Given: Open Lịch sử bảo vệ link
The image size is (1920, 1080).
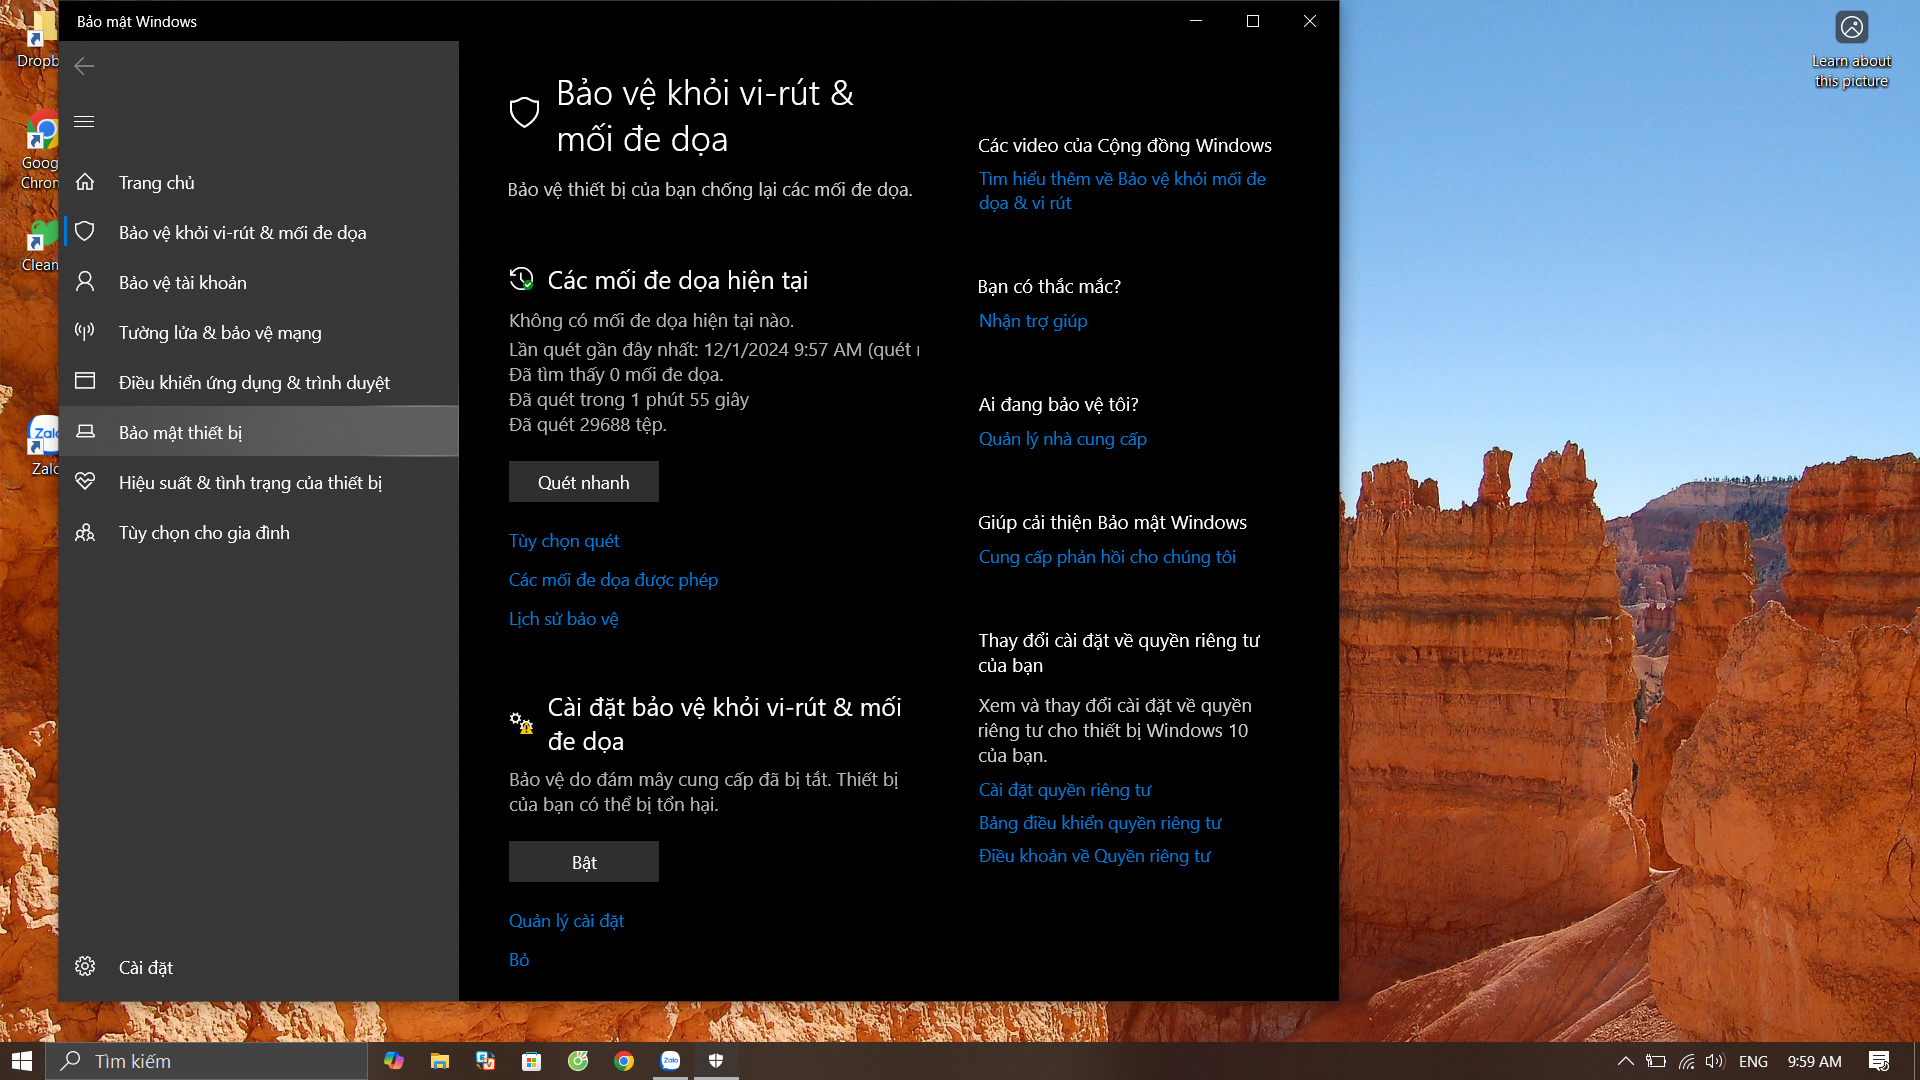Looking at the screenshot, I should [563, 619].
